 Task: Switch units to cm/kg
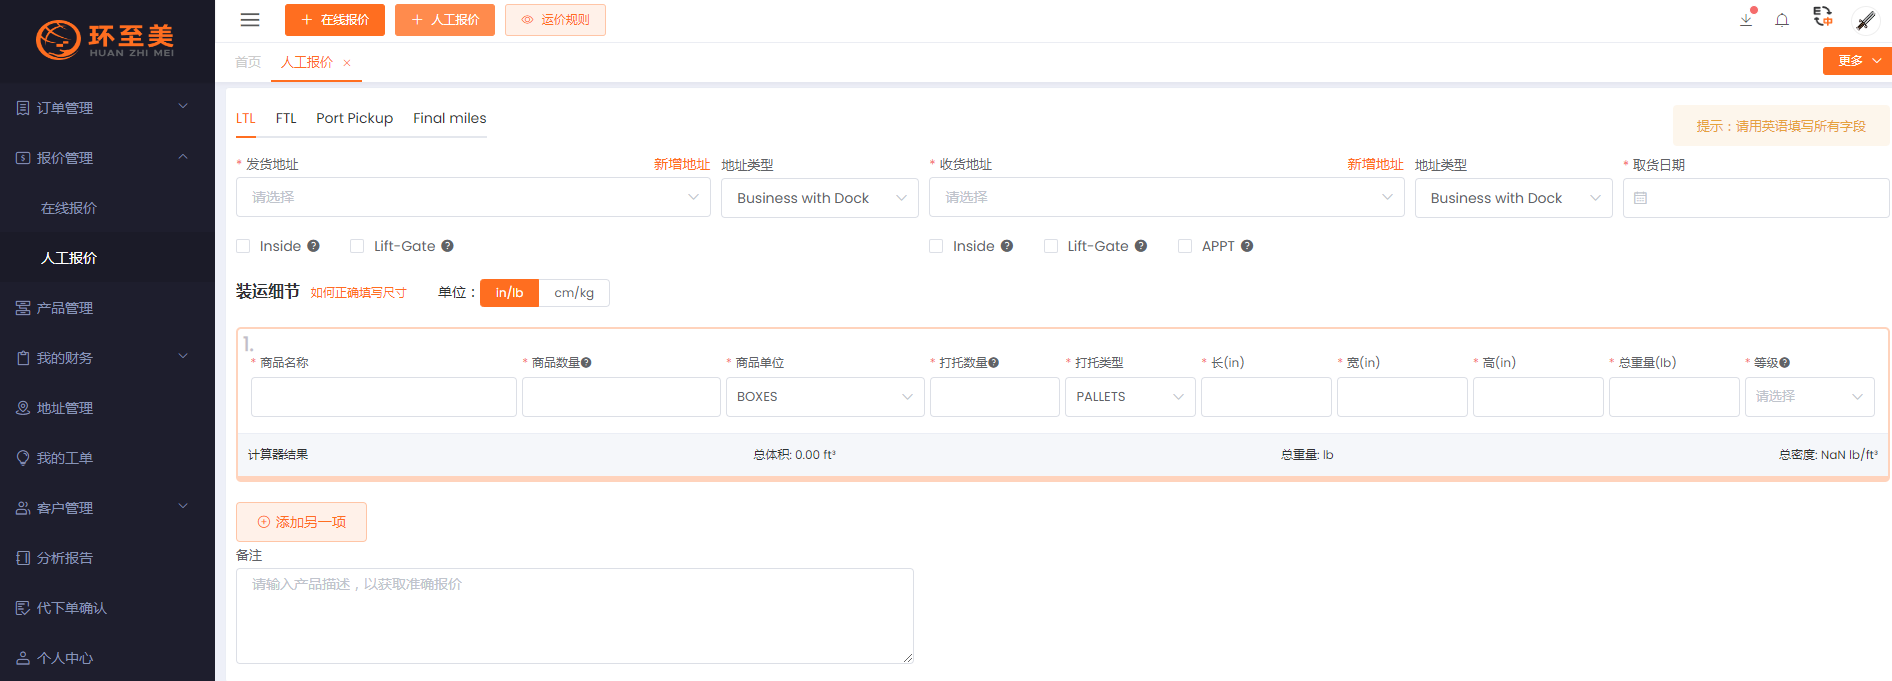pos(574,293)
